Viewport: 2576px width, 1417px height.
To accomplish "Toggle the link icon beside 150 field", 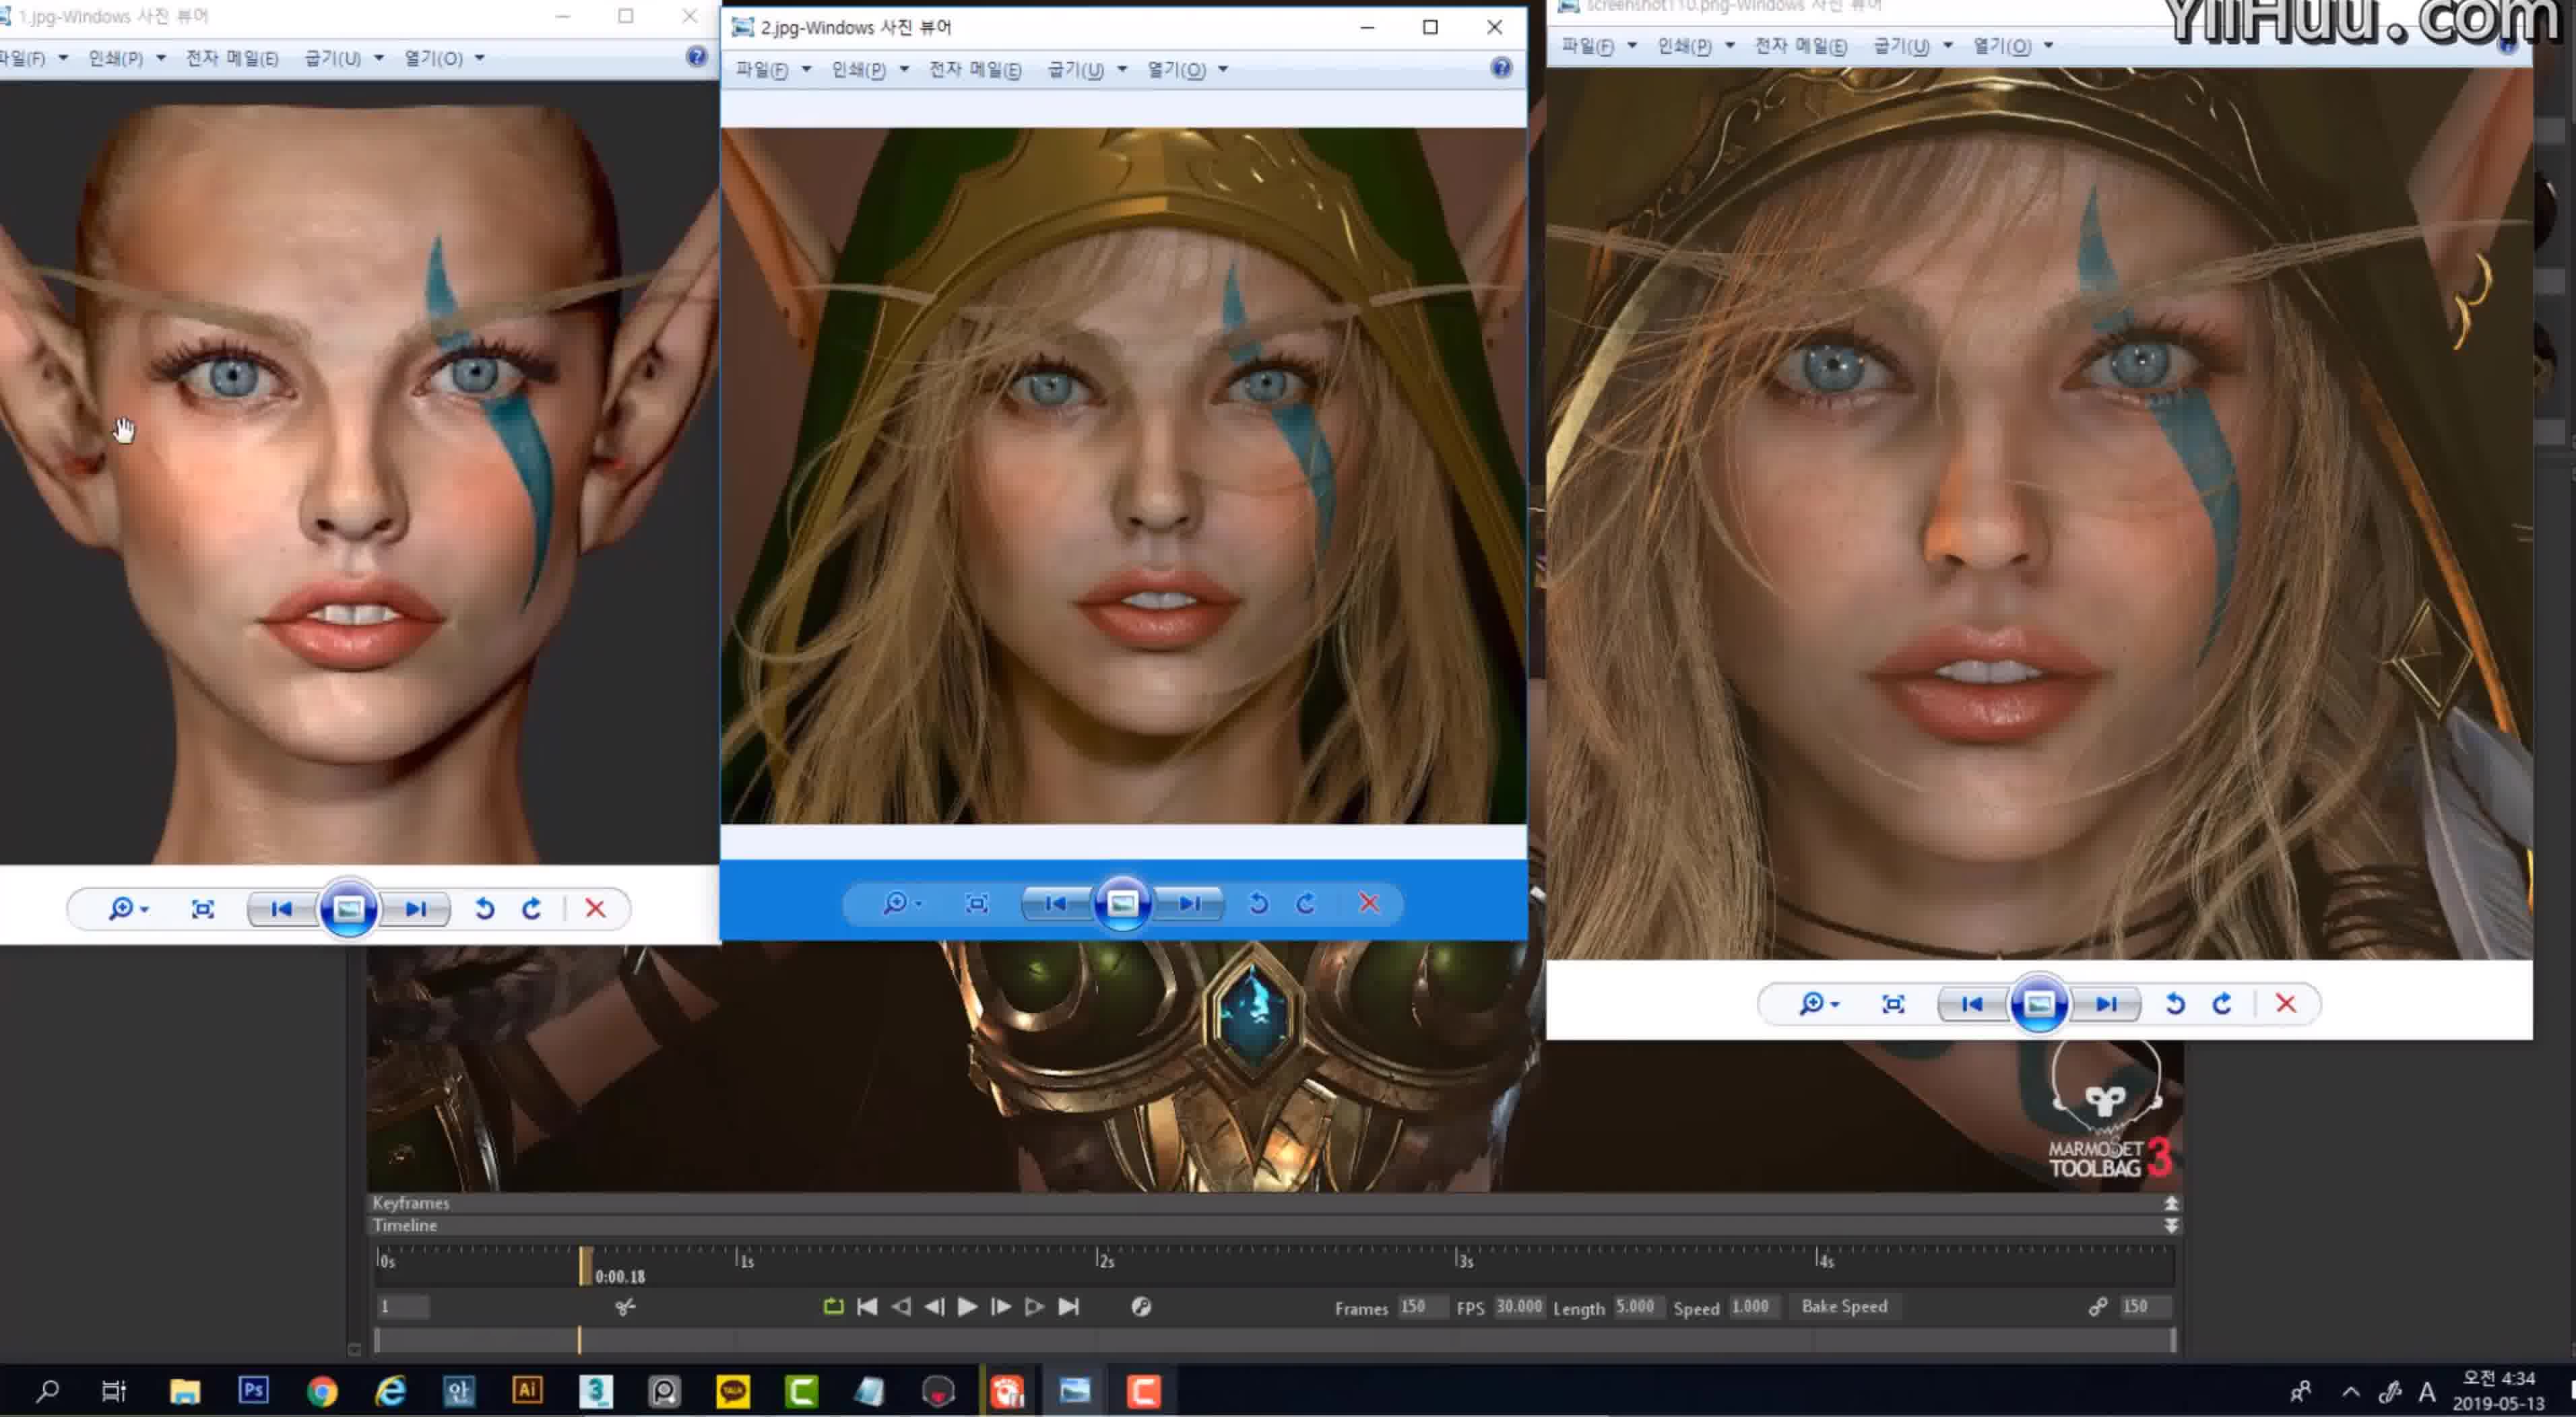I will (x=2098, y=1306).
